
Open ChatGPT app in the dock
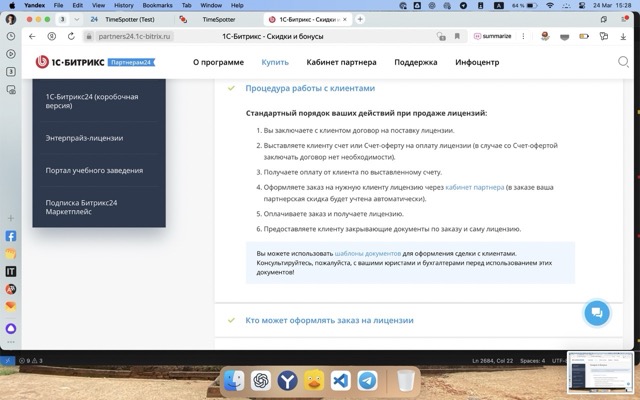(x=260, y=381)
